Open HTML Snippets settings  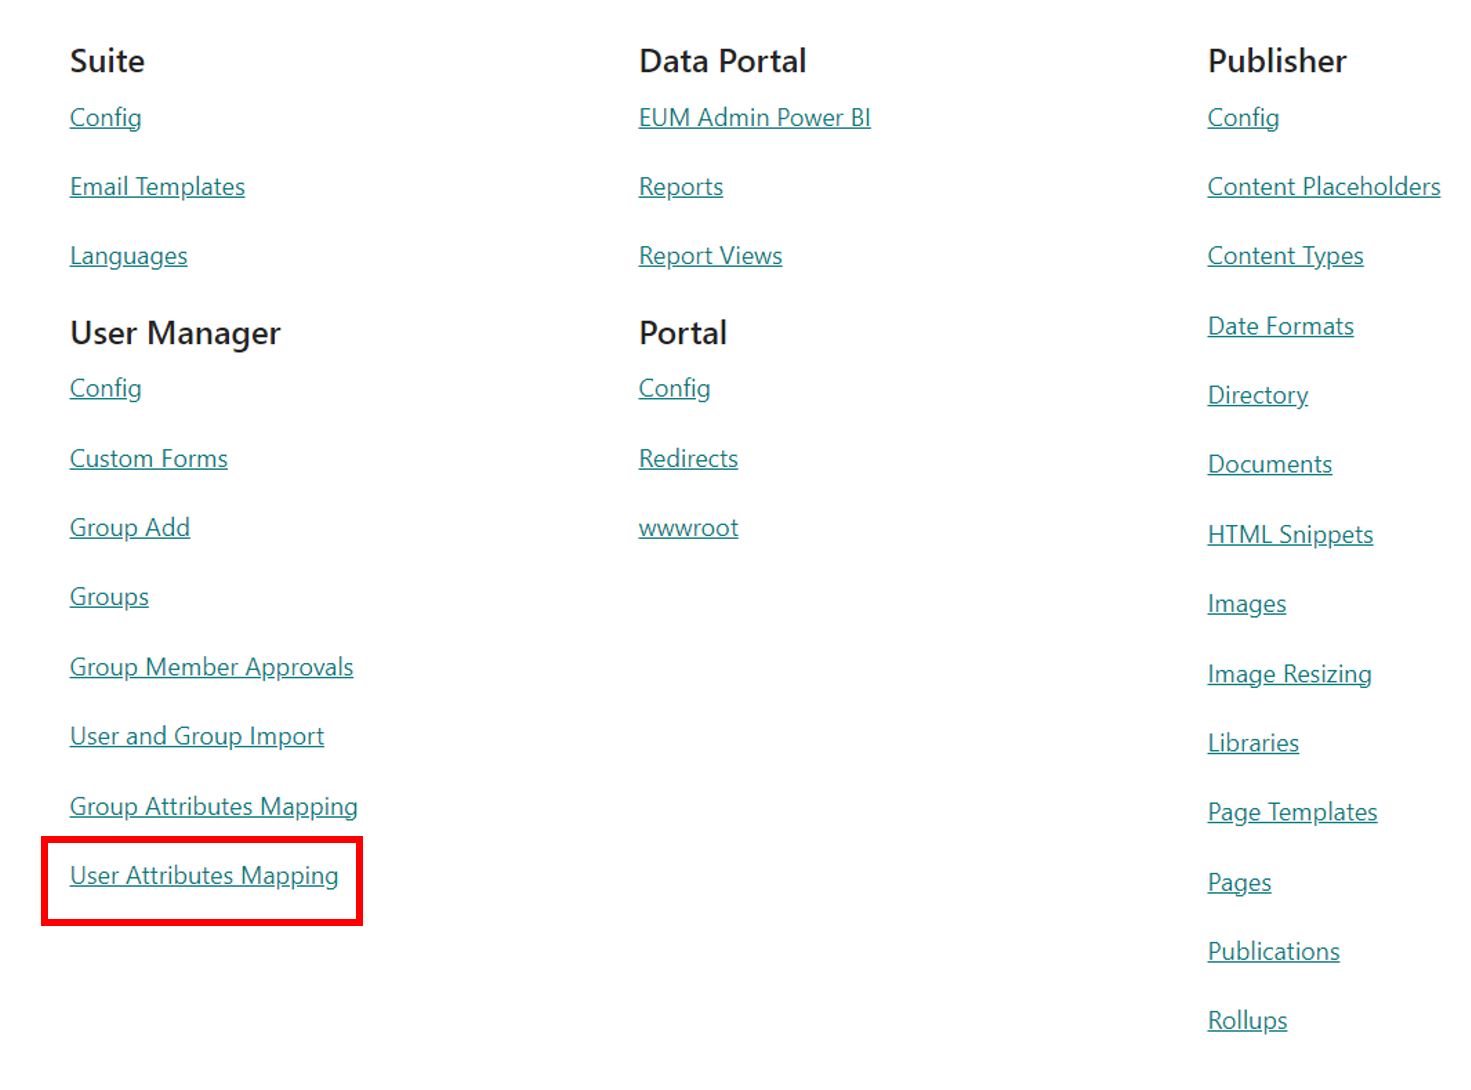tap(1290, 535)
